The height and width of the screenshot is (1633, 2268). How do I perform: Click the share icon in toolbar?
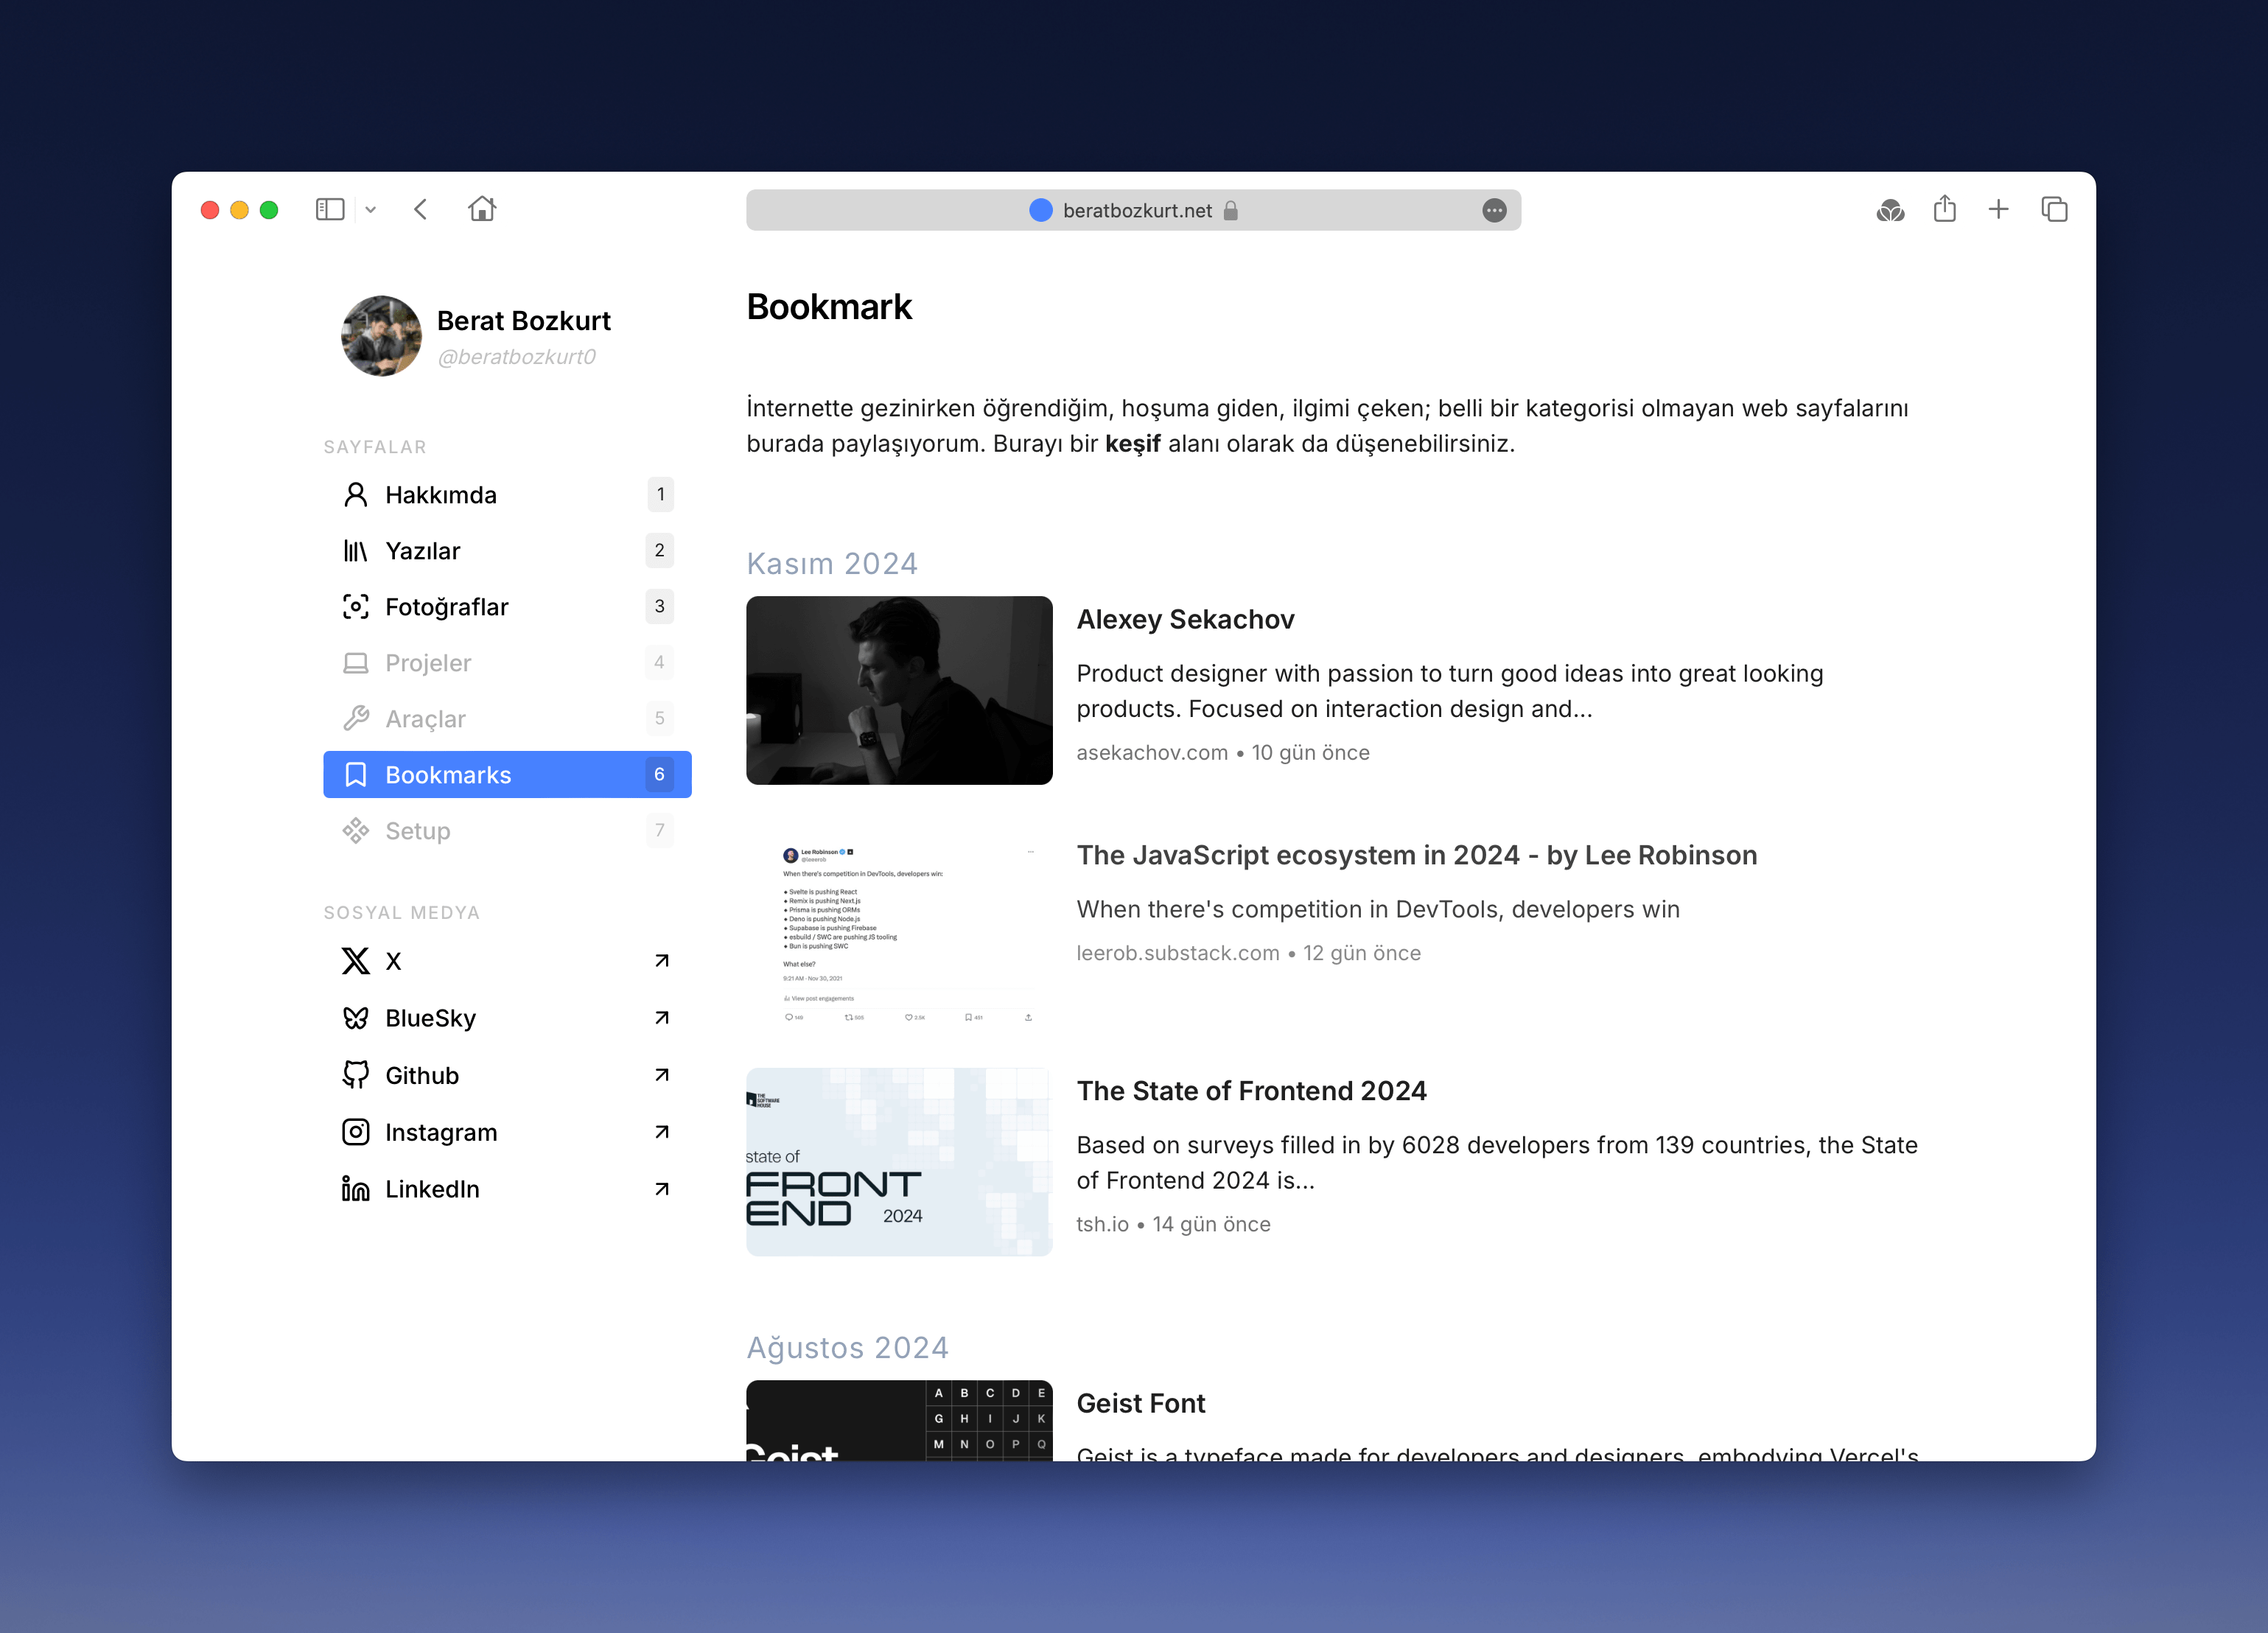[x=1944, y=209]
